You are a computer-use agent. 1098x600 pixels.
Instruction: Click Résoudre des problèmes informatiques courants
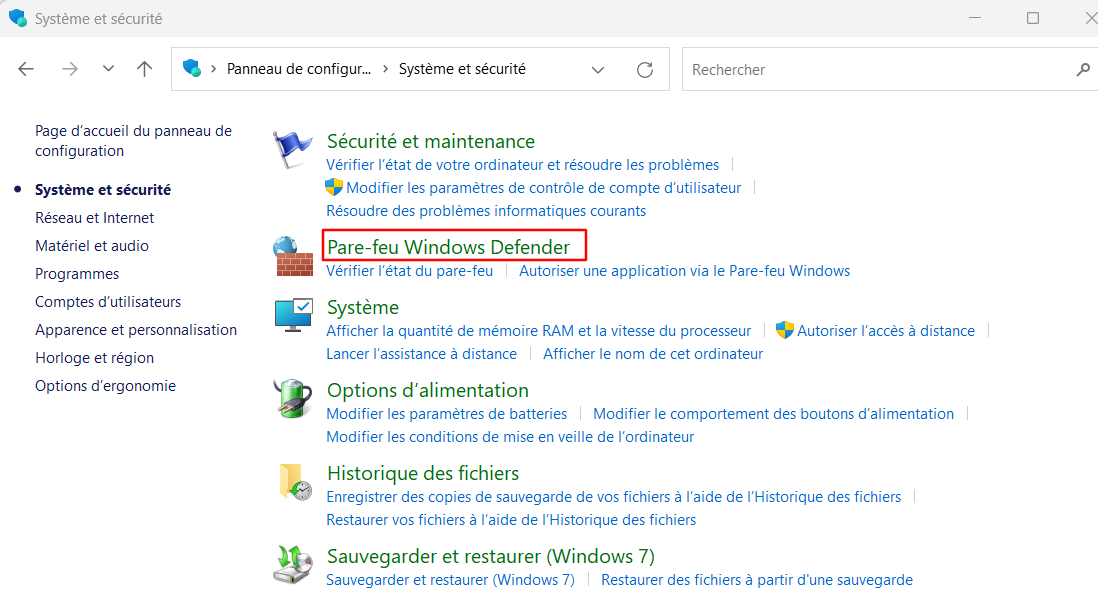485,211
